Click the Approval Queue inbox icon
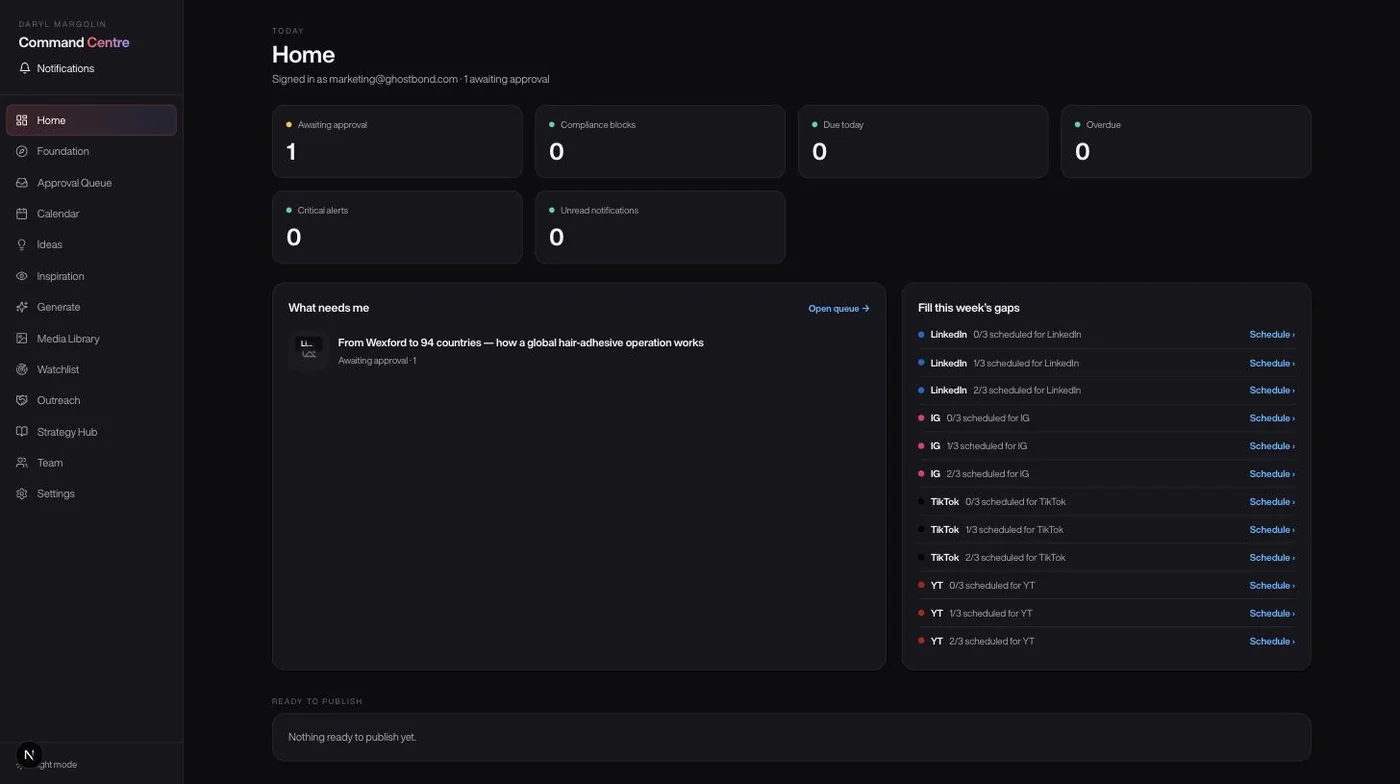This screenshot has width=1400, height=784. (22, 183)
